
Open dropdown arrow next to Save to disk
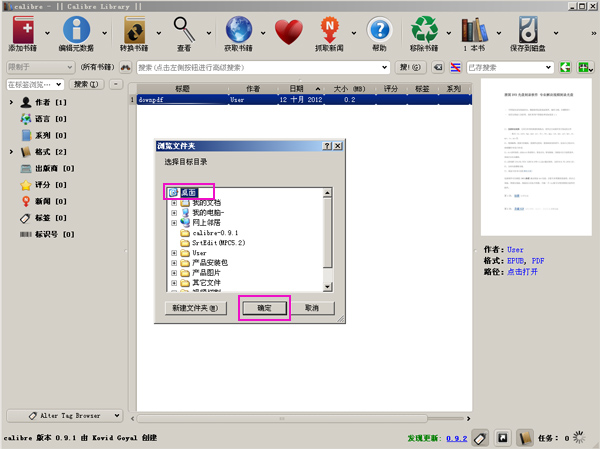[556, 33]
